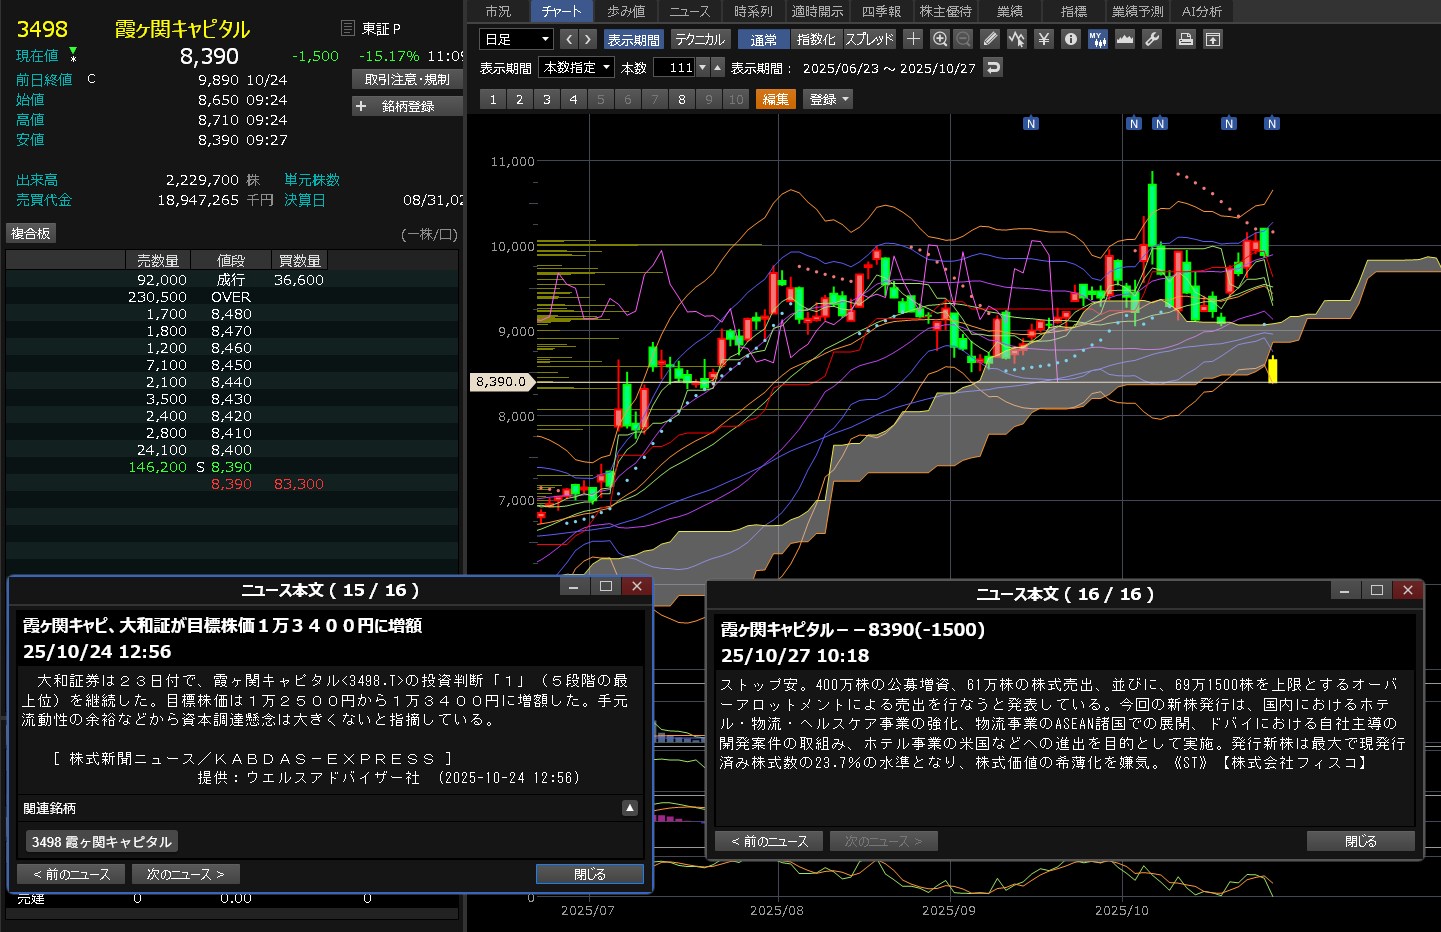1441x932 pixels.
Task: Toggle the テクニカル indicators button
Action: click(699, 39)
